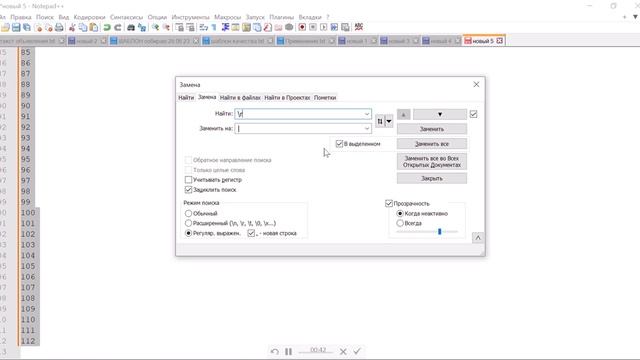This screenshot has height=360, width=640.
Task: Switch to the 'Найти в файлах' tab
Action: coord(240,98)
